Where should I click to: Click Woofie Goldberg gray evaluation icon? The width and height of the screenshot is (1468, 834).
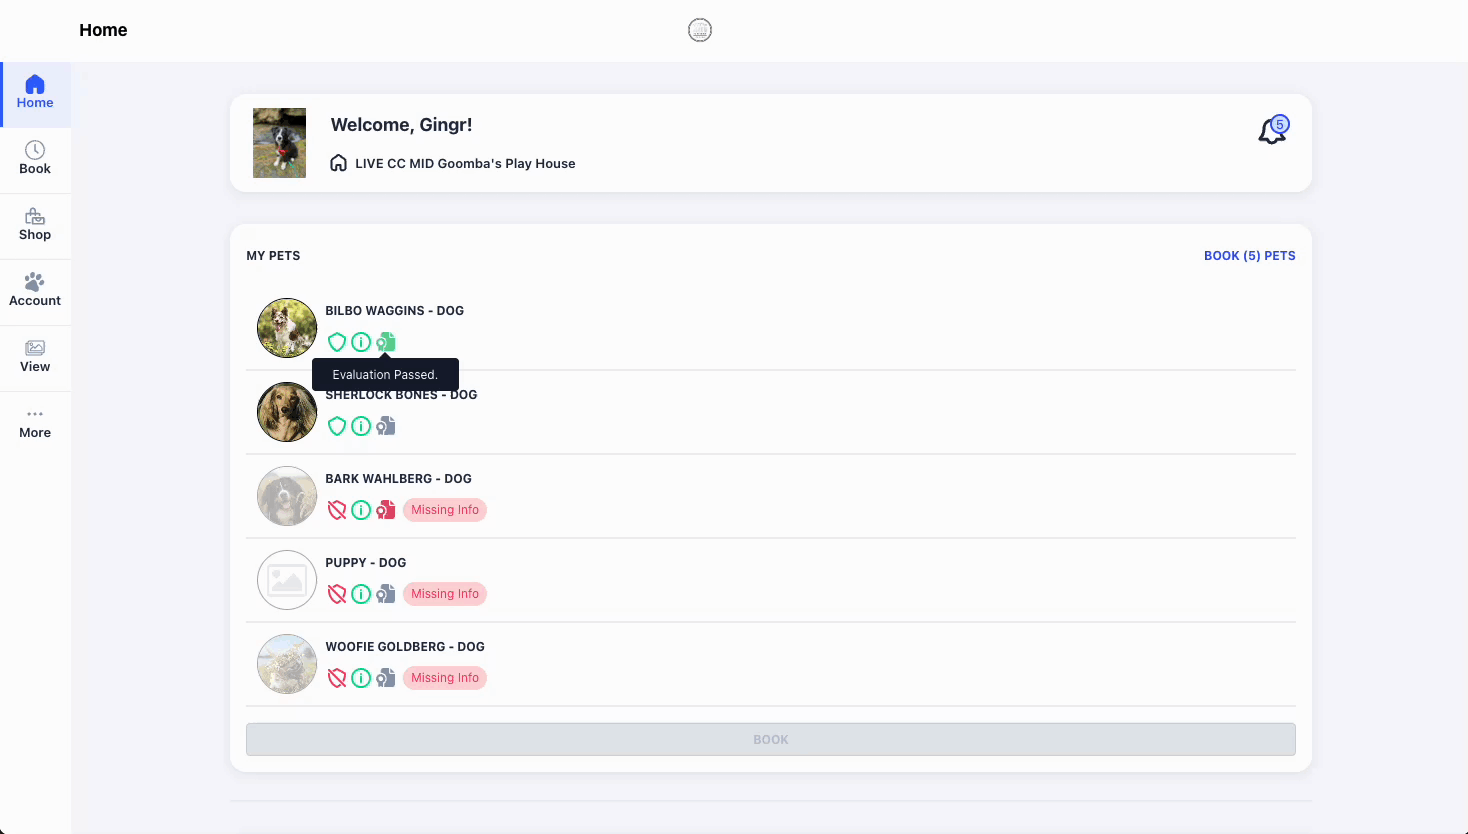386,678
